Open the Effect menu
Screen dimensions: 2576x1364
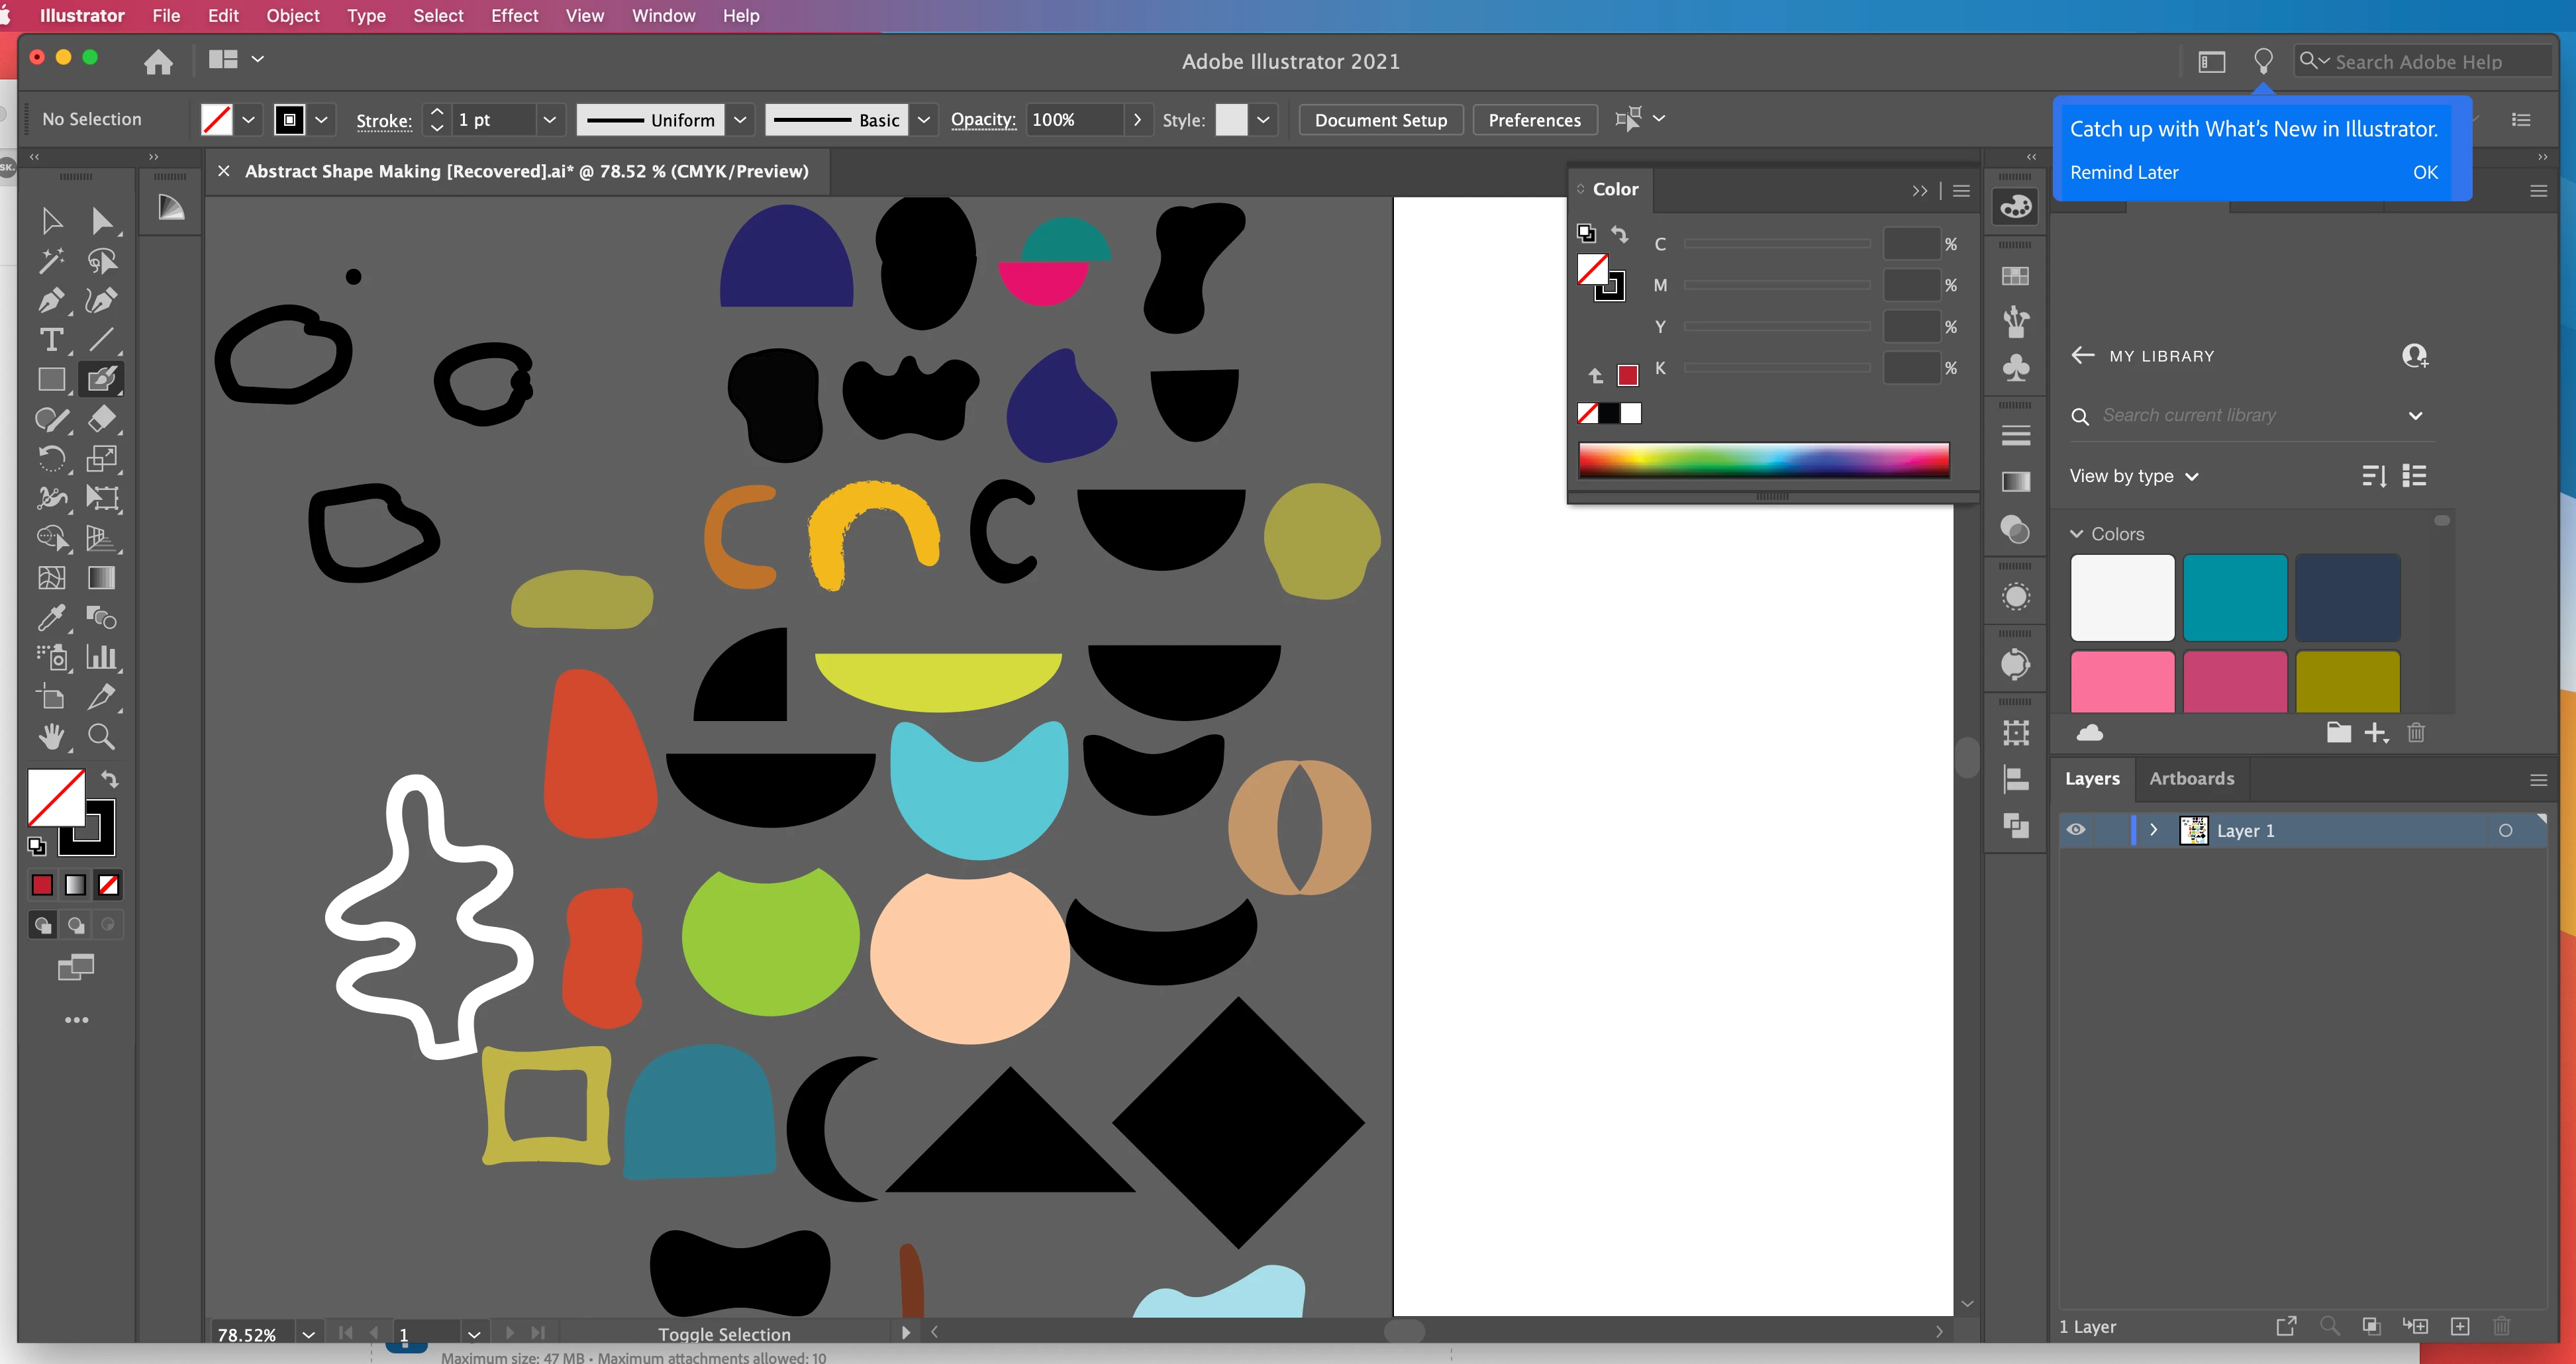pos(514,15)
